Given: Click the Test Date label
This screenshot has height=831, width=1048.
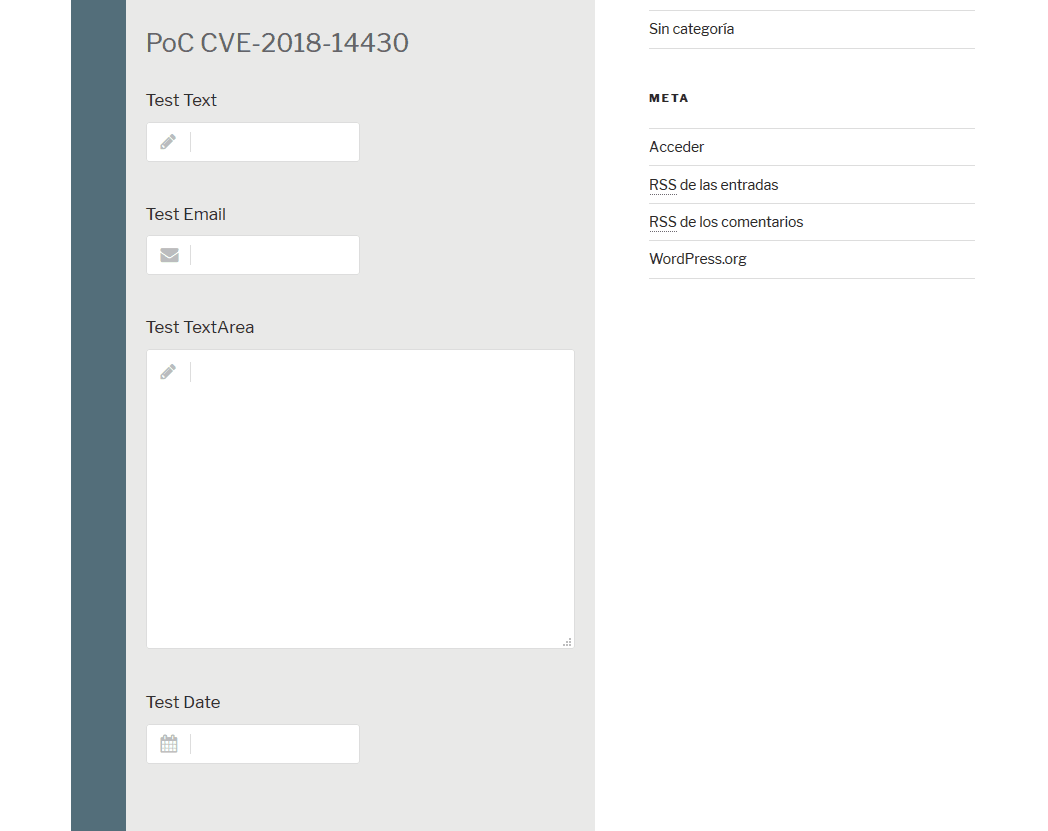Looking at the screenshot, I should pyautogui.click(x=183, y=702).
